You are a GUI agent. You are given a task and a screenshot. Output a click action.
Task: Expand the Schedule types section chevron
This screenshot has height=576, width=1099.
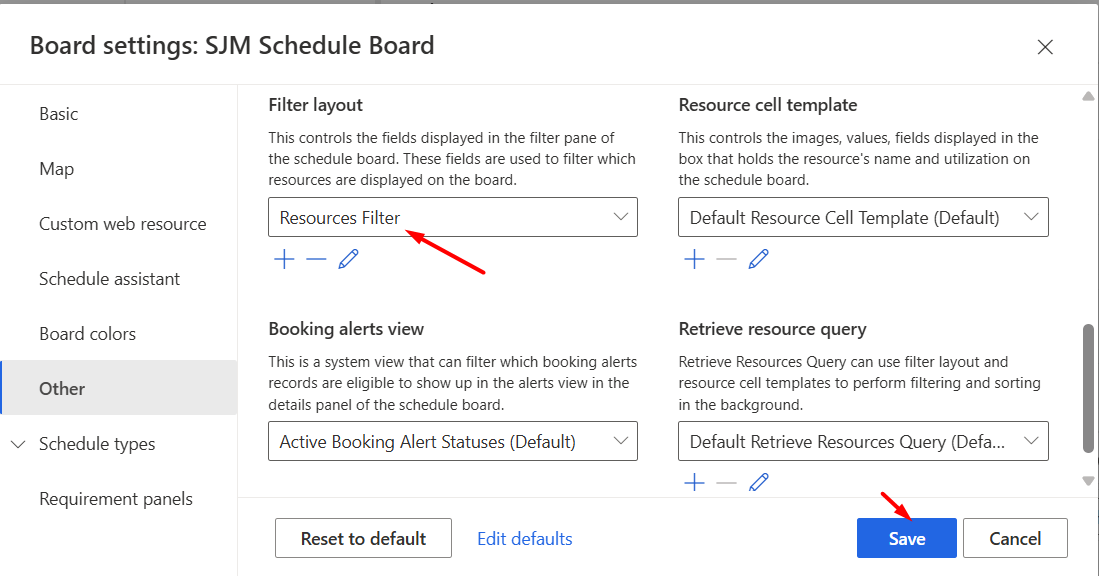(18, 444)
